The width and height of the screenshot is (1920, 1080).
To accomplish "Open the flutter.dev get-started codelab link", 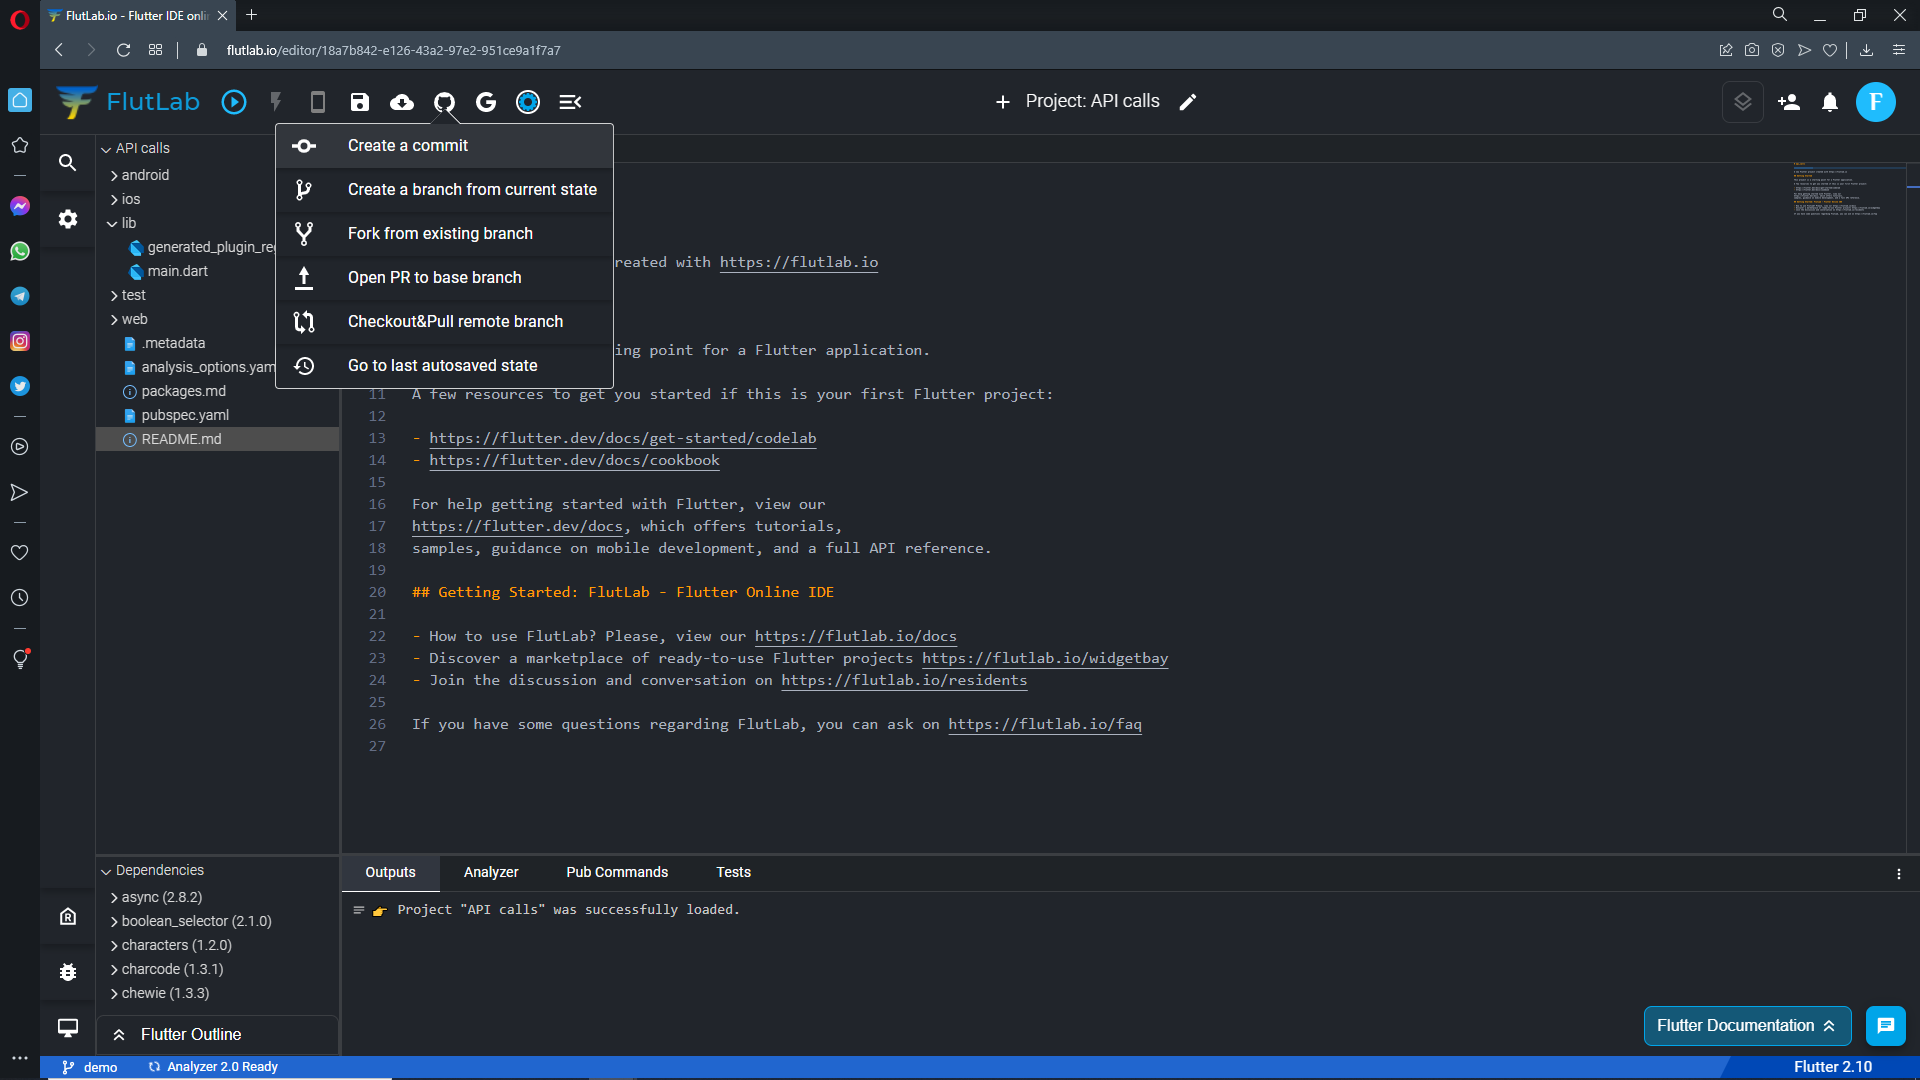I will (622, 439).
